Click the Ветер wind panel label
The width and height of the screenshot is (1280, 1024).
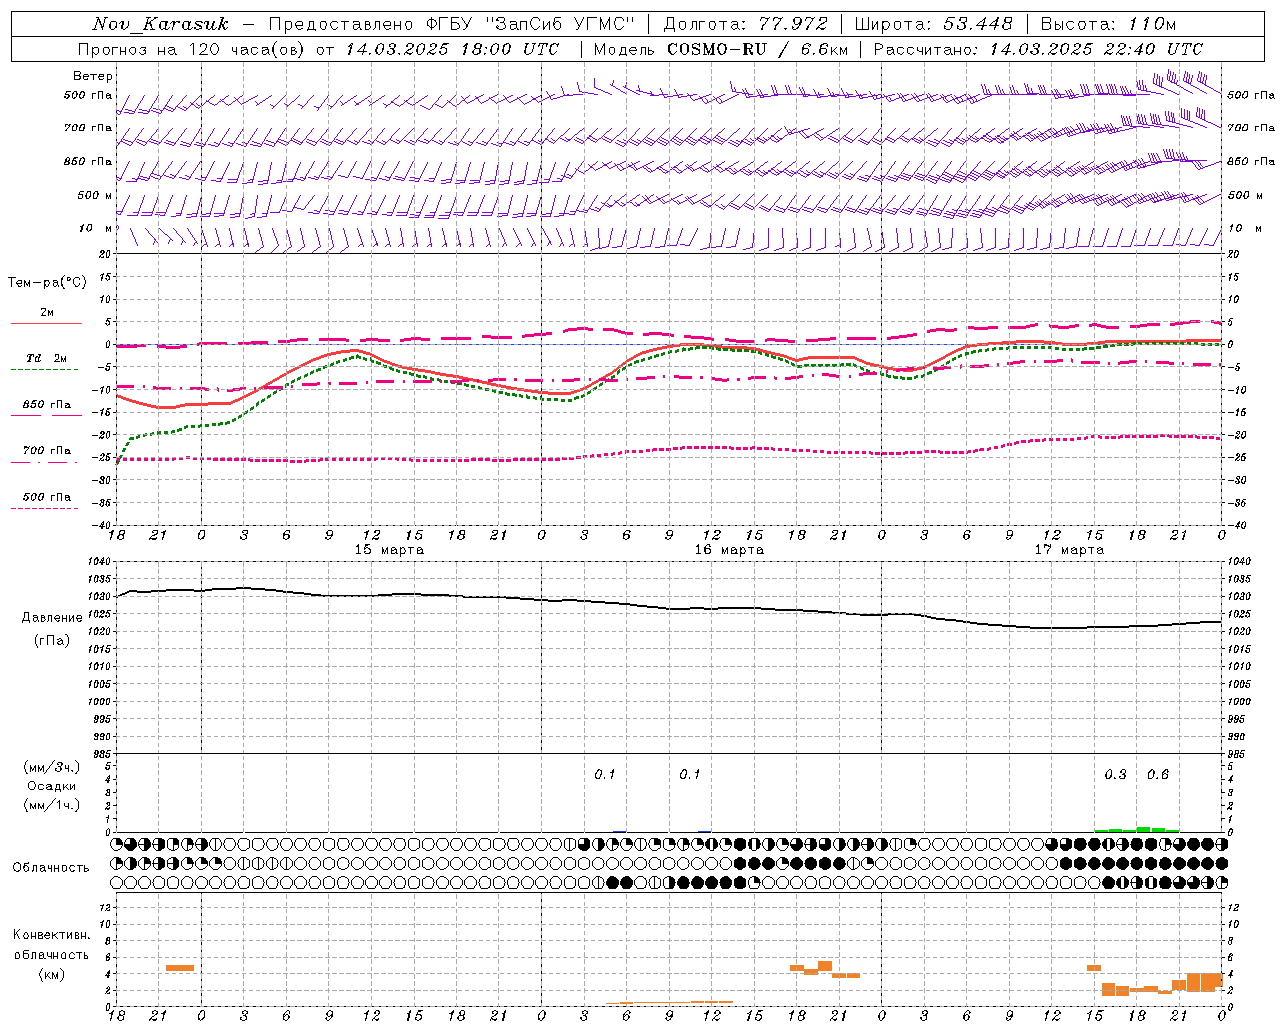coord(93,76)
